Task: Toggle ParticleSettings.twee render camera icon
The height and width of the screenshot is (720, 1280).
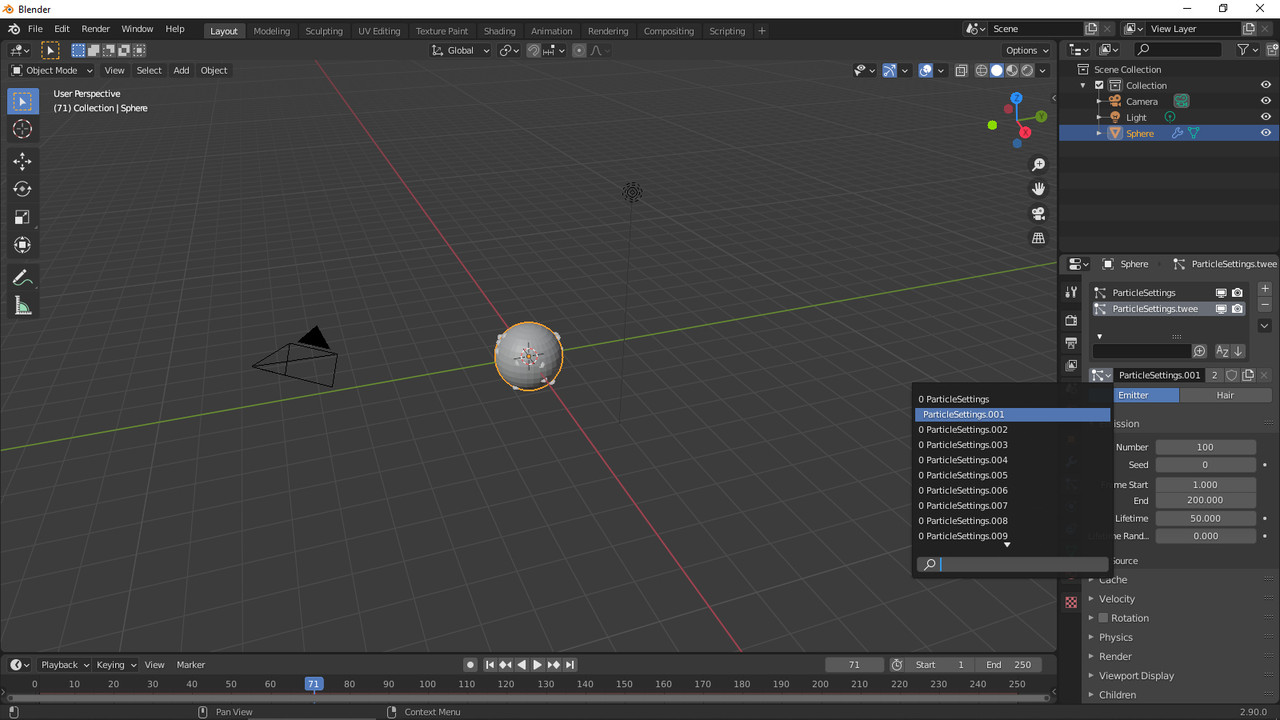Action: click(1237, 309)
